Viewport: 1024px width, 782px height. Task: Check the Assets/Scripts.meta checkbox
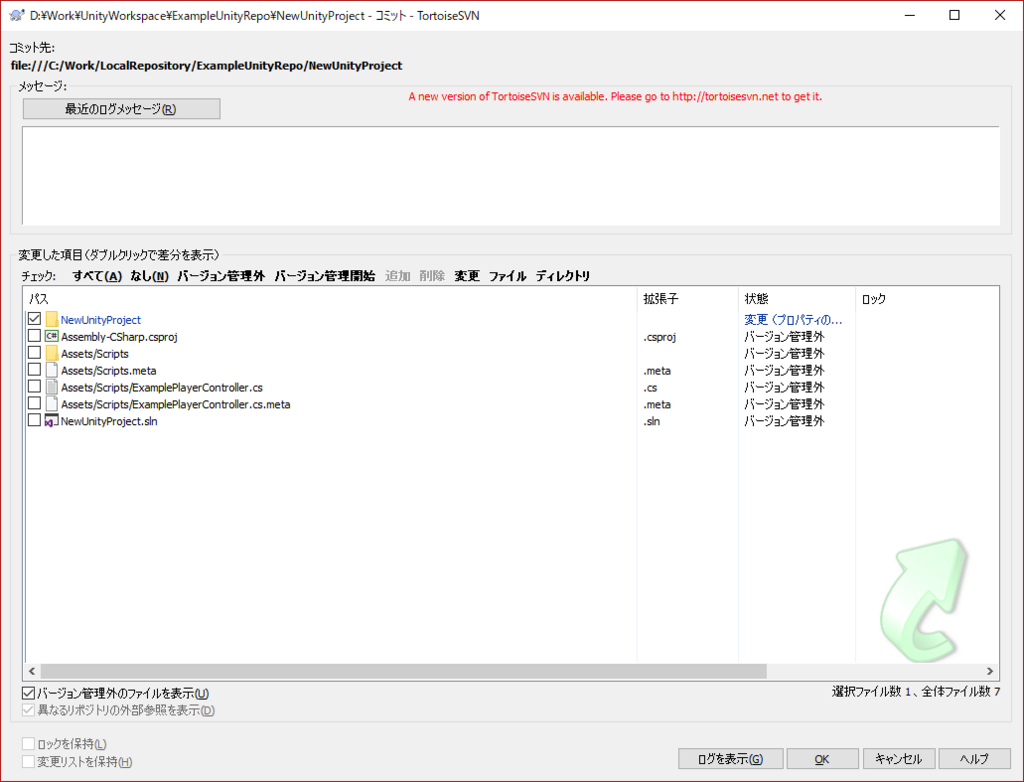(35, 370)
